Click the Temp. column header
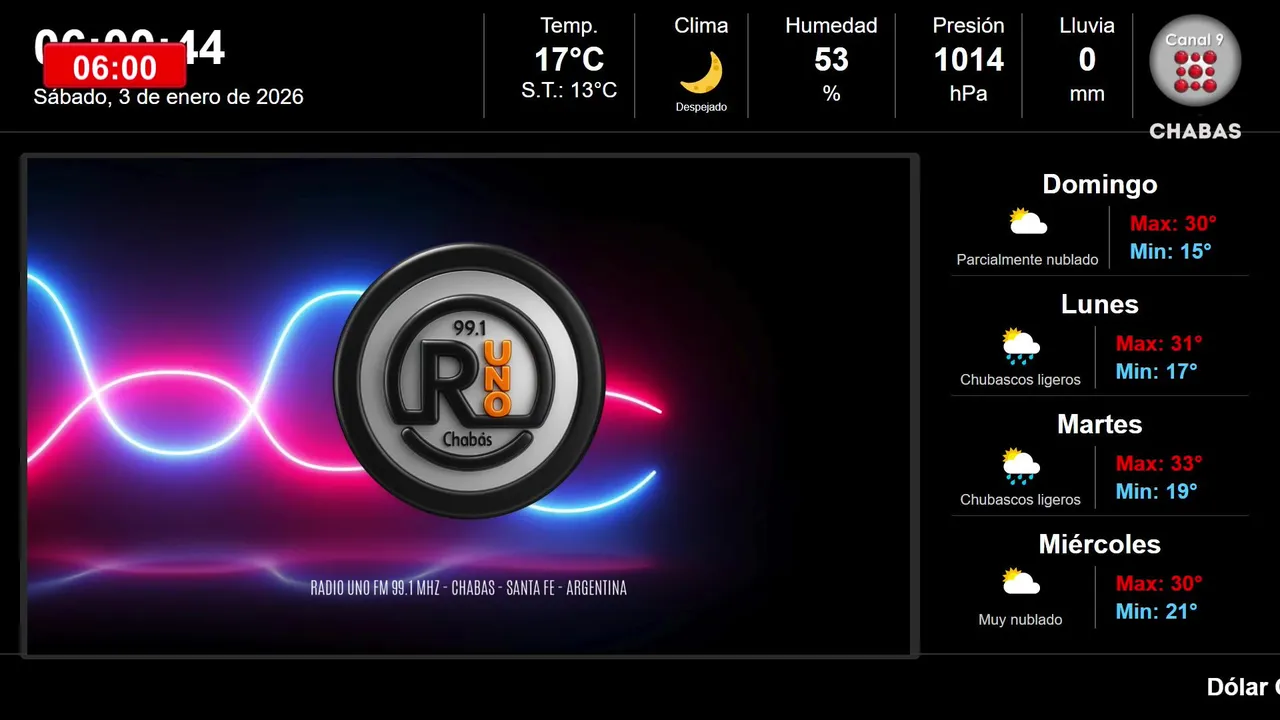1280x720 pixels. (569, 26)
